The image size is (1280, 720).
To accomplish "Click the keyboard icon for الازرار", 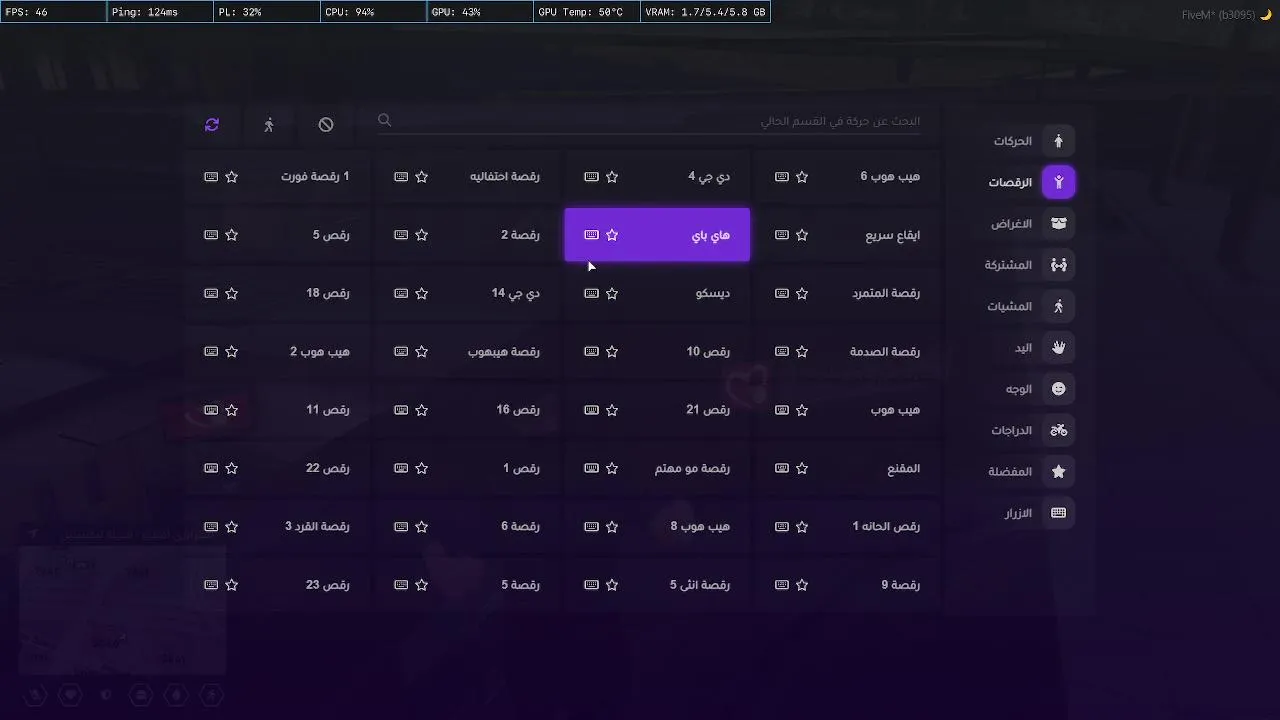I will [x=1058, y=513].
